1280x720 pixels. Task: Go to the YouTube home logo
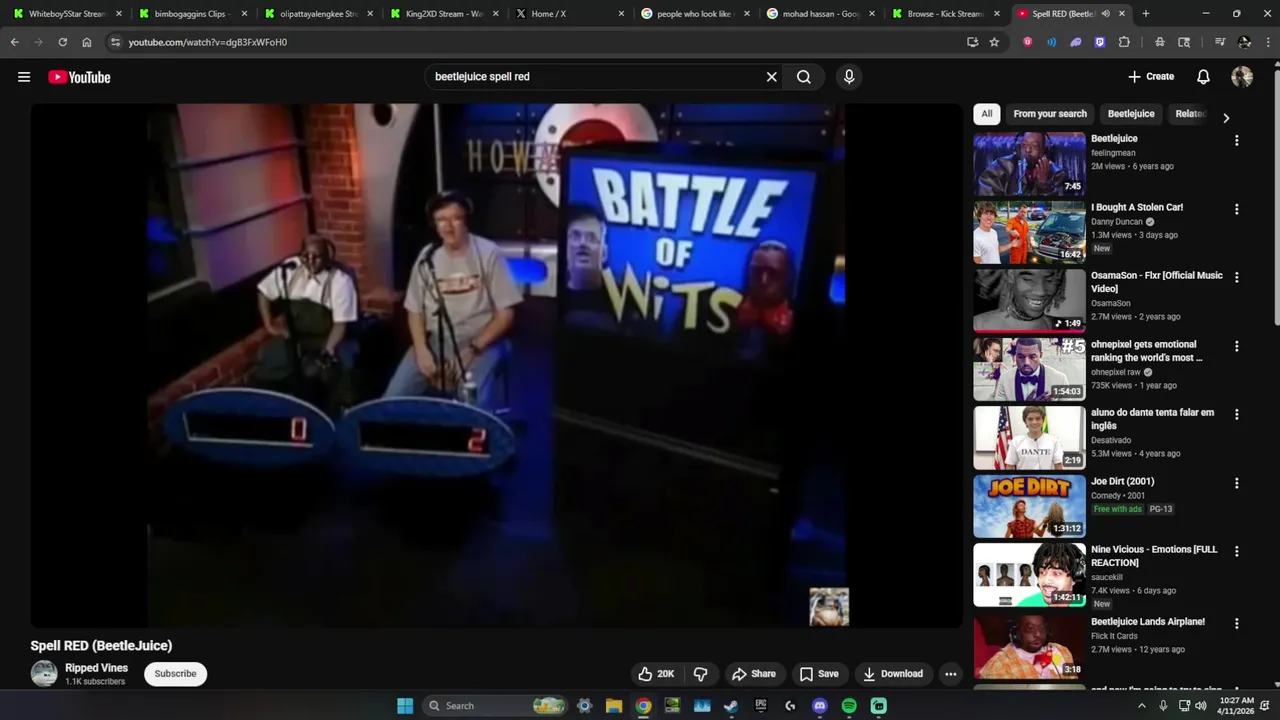tap(79, 77)
